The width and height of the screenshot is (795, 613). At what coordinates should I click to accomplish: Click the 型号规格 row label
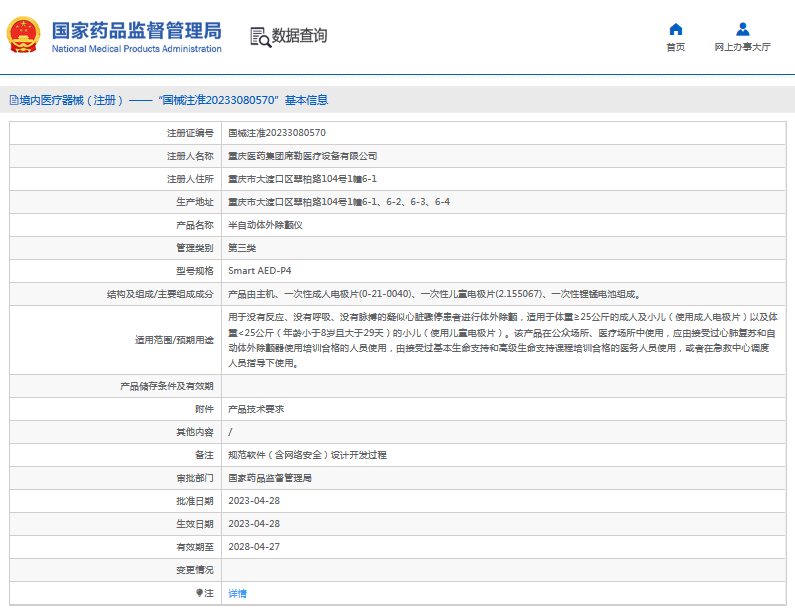(x=195, y=271)
